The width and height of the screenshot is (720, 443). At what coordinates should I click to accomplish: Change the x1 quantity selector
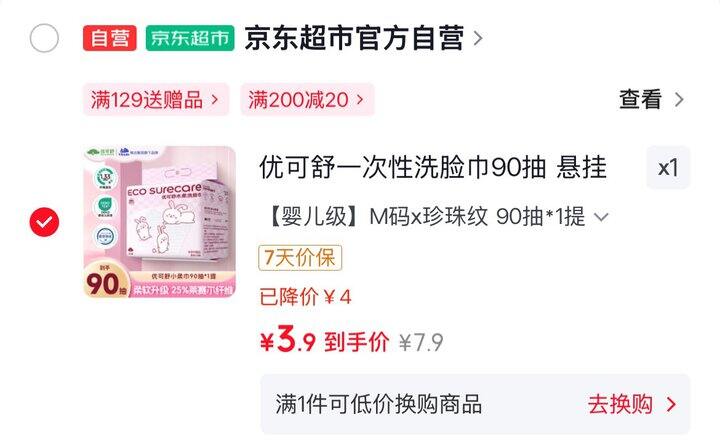pos(668,168)
